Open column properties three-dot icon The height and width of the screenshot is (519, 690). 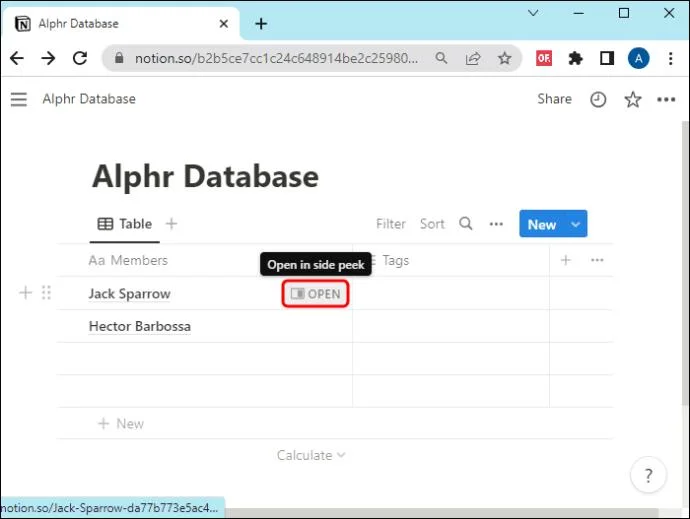pyautogui.click(x=597, y=260)
